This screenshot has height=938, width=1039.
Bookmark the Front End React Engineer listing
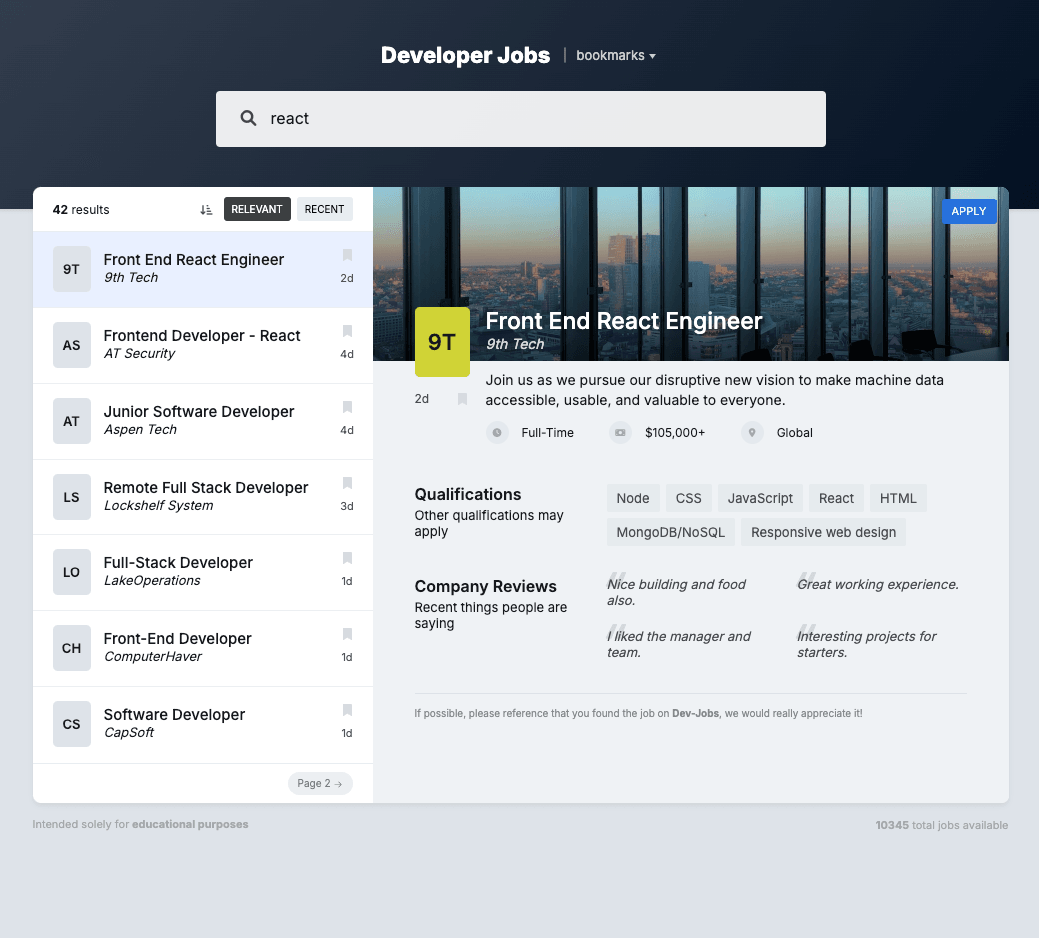click(x=347, y=255)
